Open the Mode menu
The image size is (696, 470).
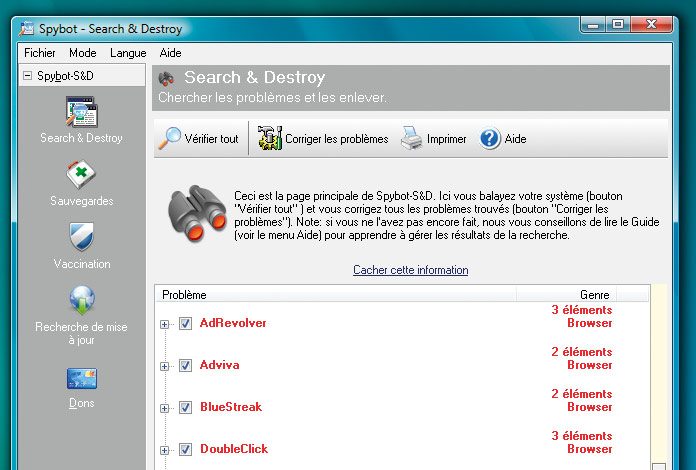pos(83,53)
